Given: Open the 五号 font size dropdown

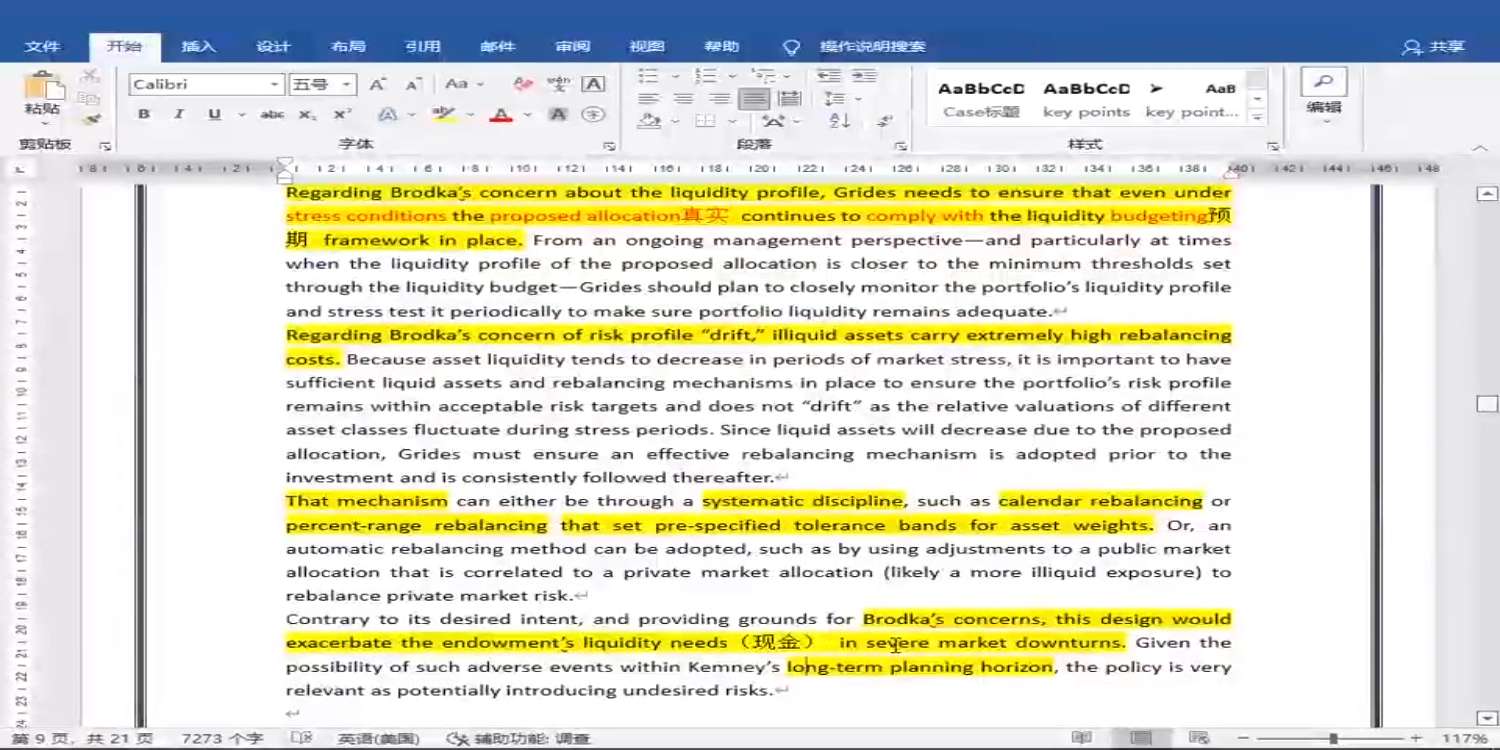Looking at the screenshot, I should (x=346, y=85).
